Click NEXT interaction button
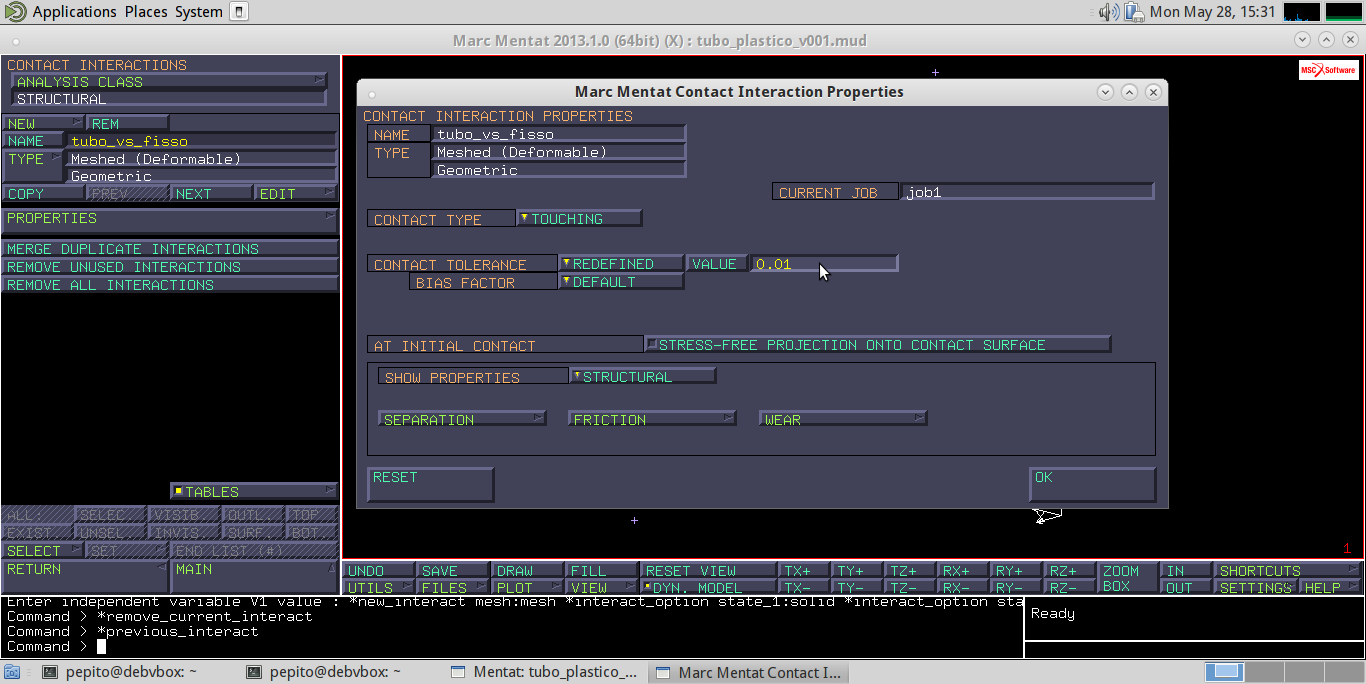1366x684 pixels. pos(211,193)
